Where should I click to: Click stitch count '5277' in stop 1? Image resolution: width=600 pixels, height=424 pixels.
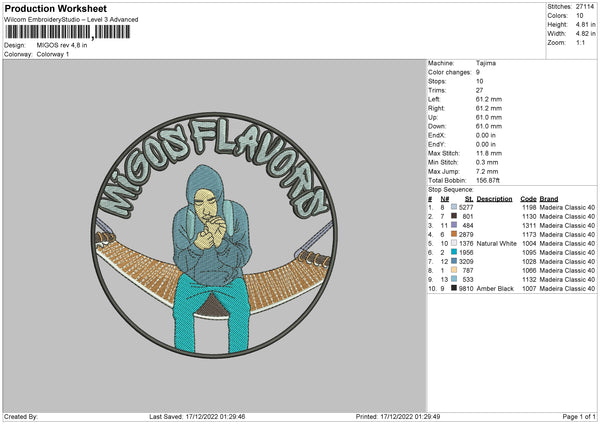point(466,207)
